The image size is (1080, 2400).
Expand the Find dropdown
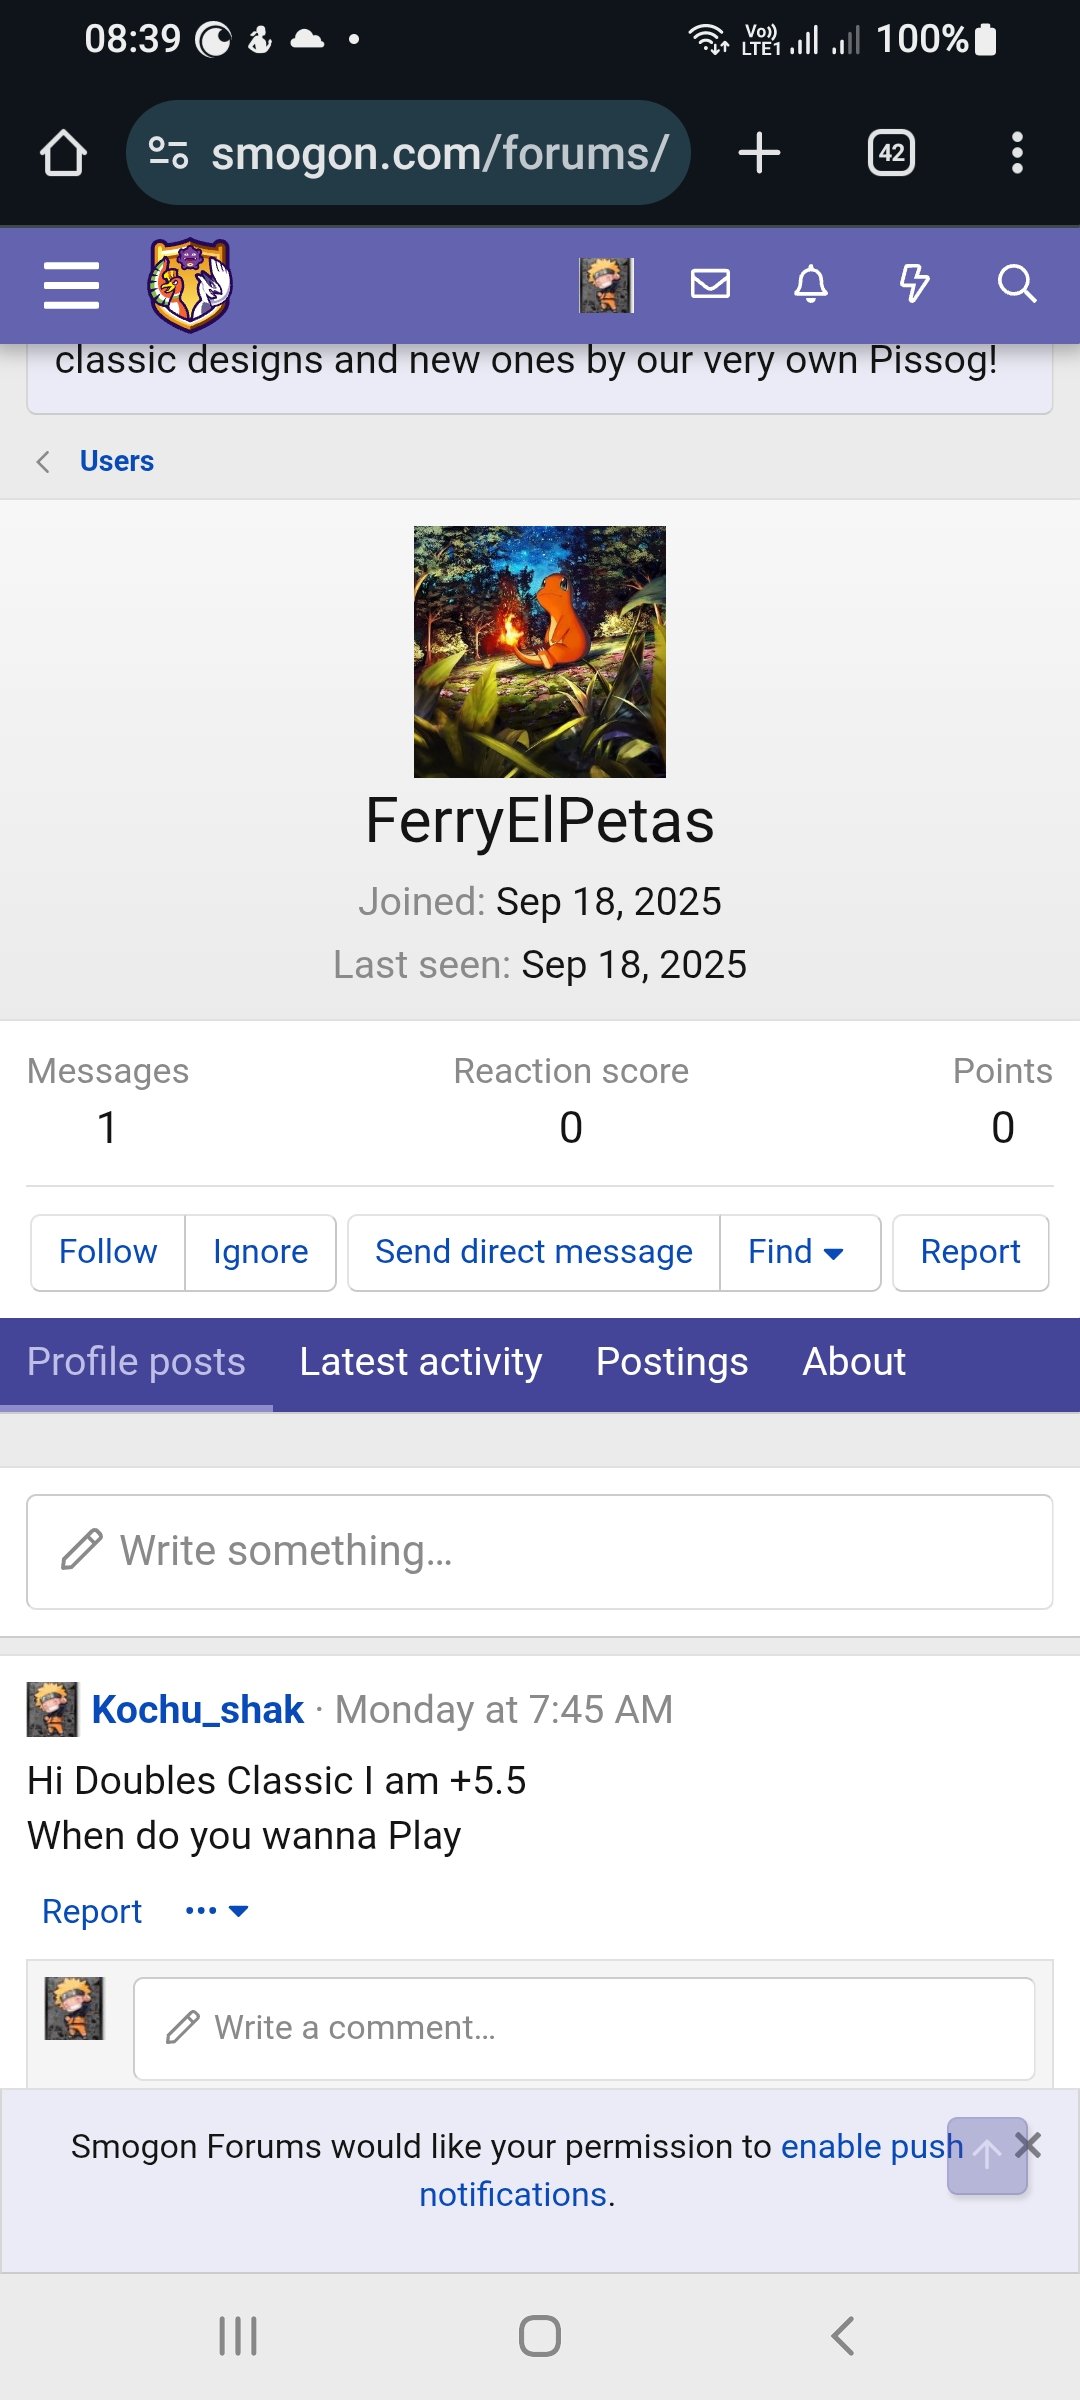click(x=797, y=1252)
